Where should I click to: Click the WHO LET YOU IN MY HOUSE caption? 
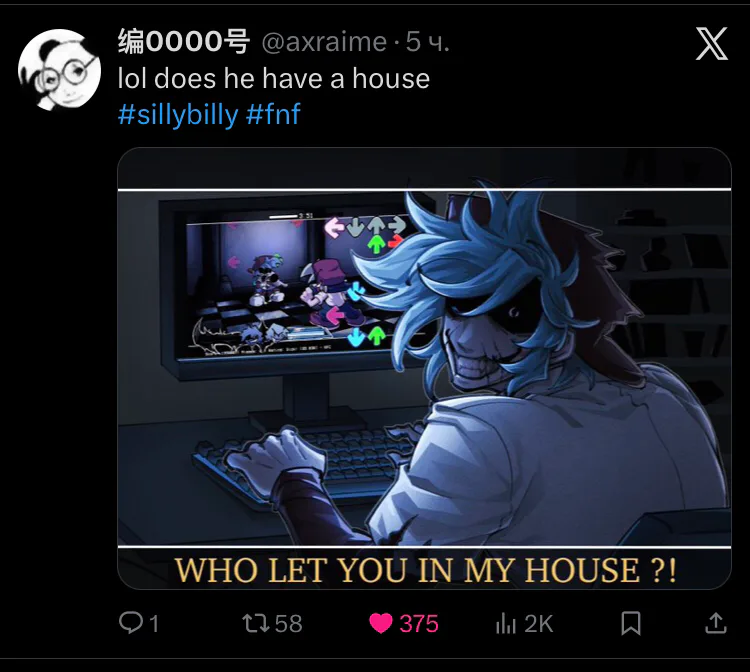point(425,570)
